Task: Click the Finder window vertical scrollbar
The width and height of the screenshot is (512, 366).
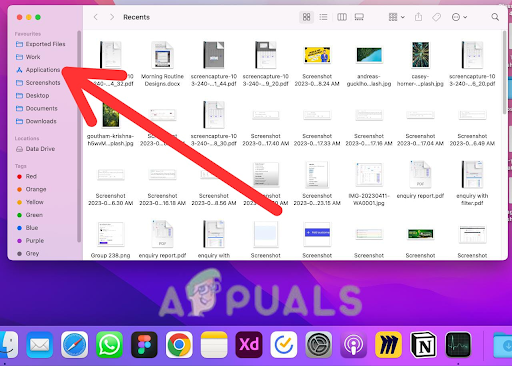Action: 504,72
